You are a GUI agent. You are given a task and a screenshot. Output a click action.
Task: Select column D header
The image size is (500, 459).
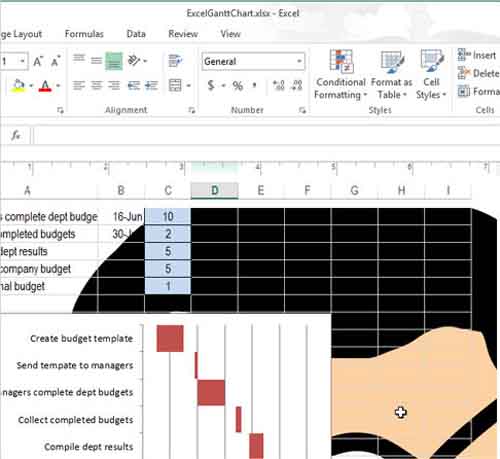pos(215,191)
